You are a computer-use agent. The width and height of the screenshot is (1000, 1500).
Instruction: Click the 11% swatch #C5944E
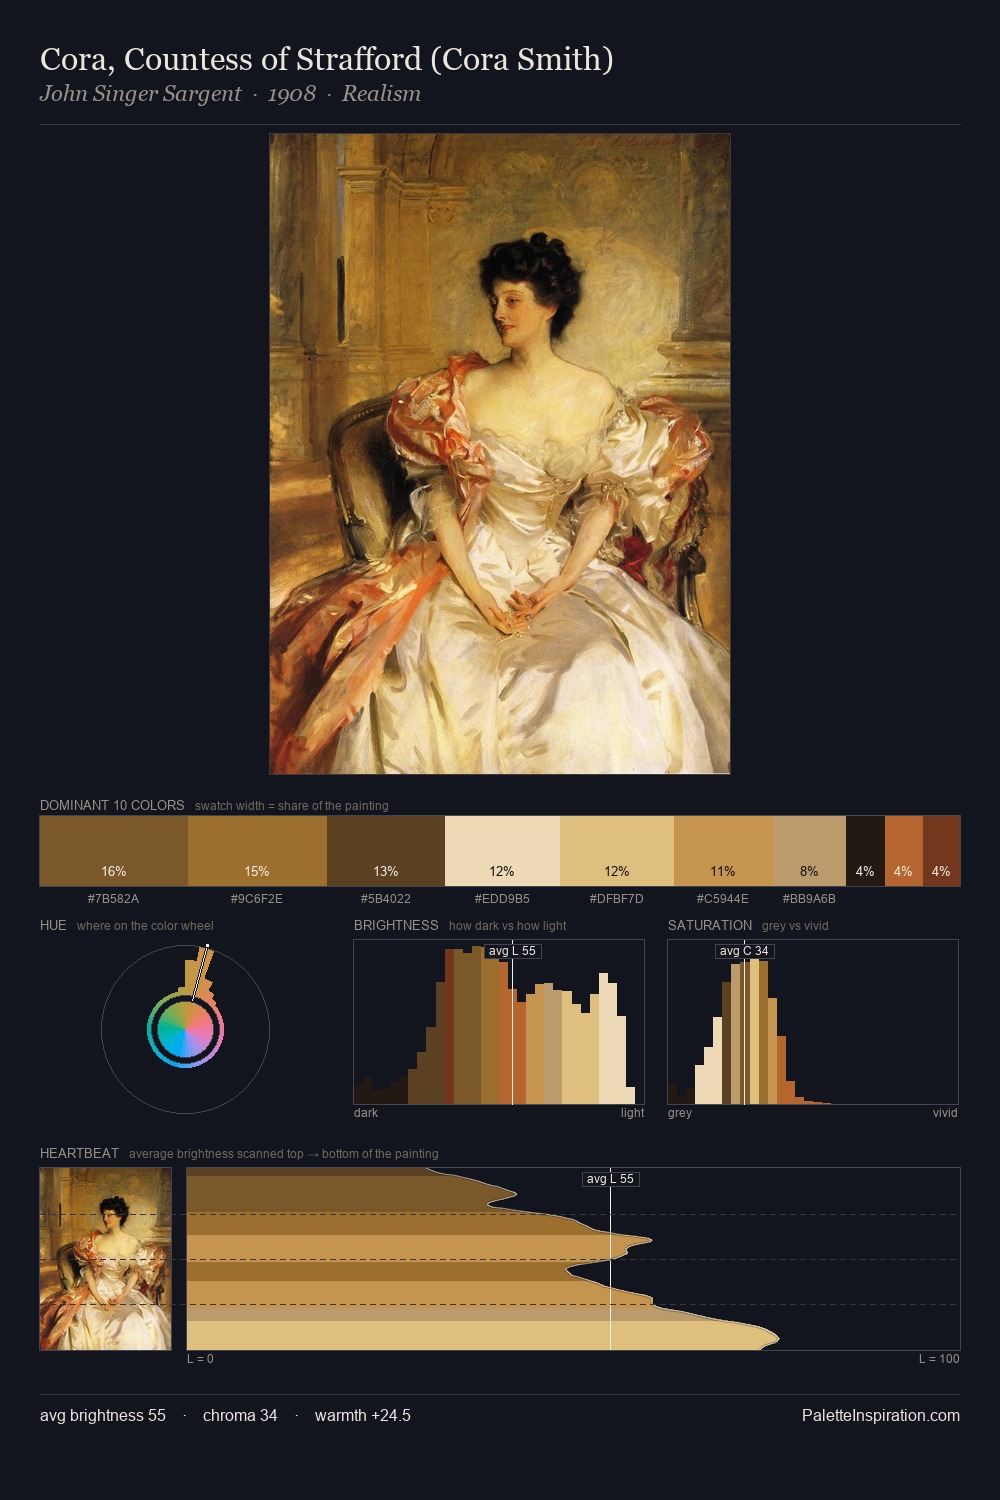tap(723, 851)
